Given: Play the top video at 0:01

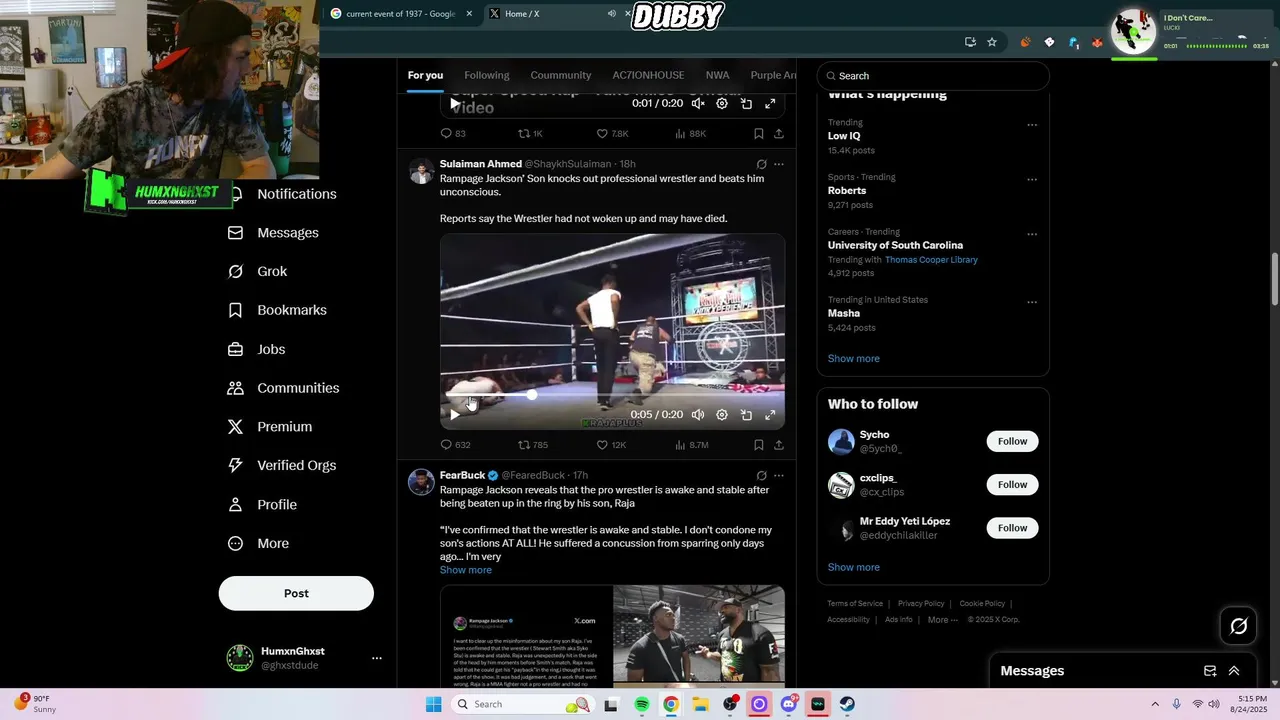Looking at the screenshot, I should (455, 104).
